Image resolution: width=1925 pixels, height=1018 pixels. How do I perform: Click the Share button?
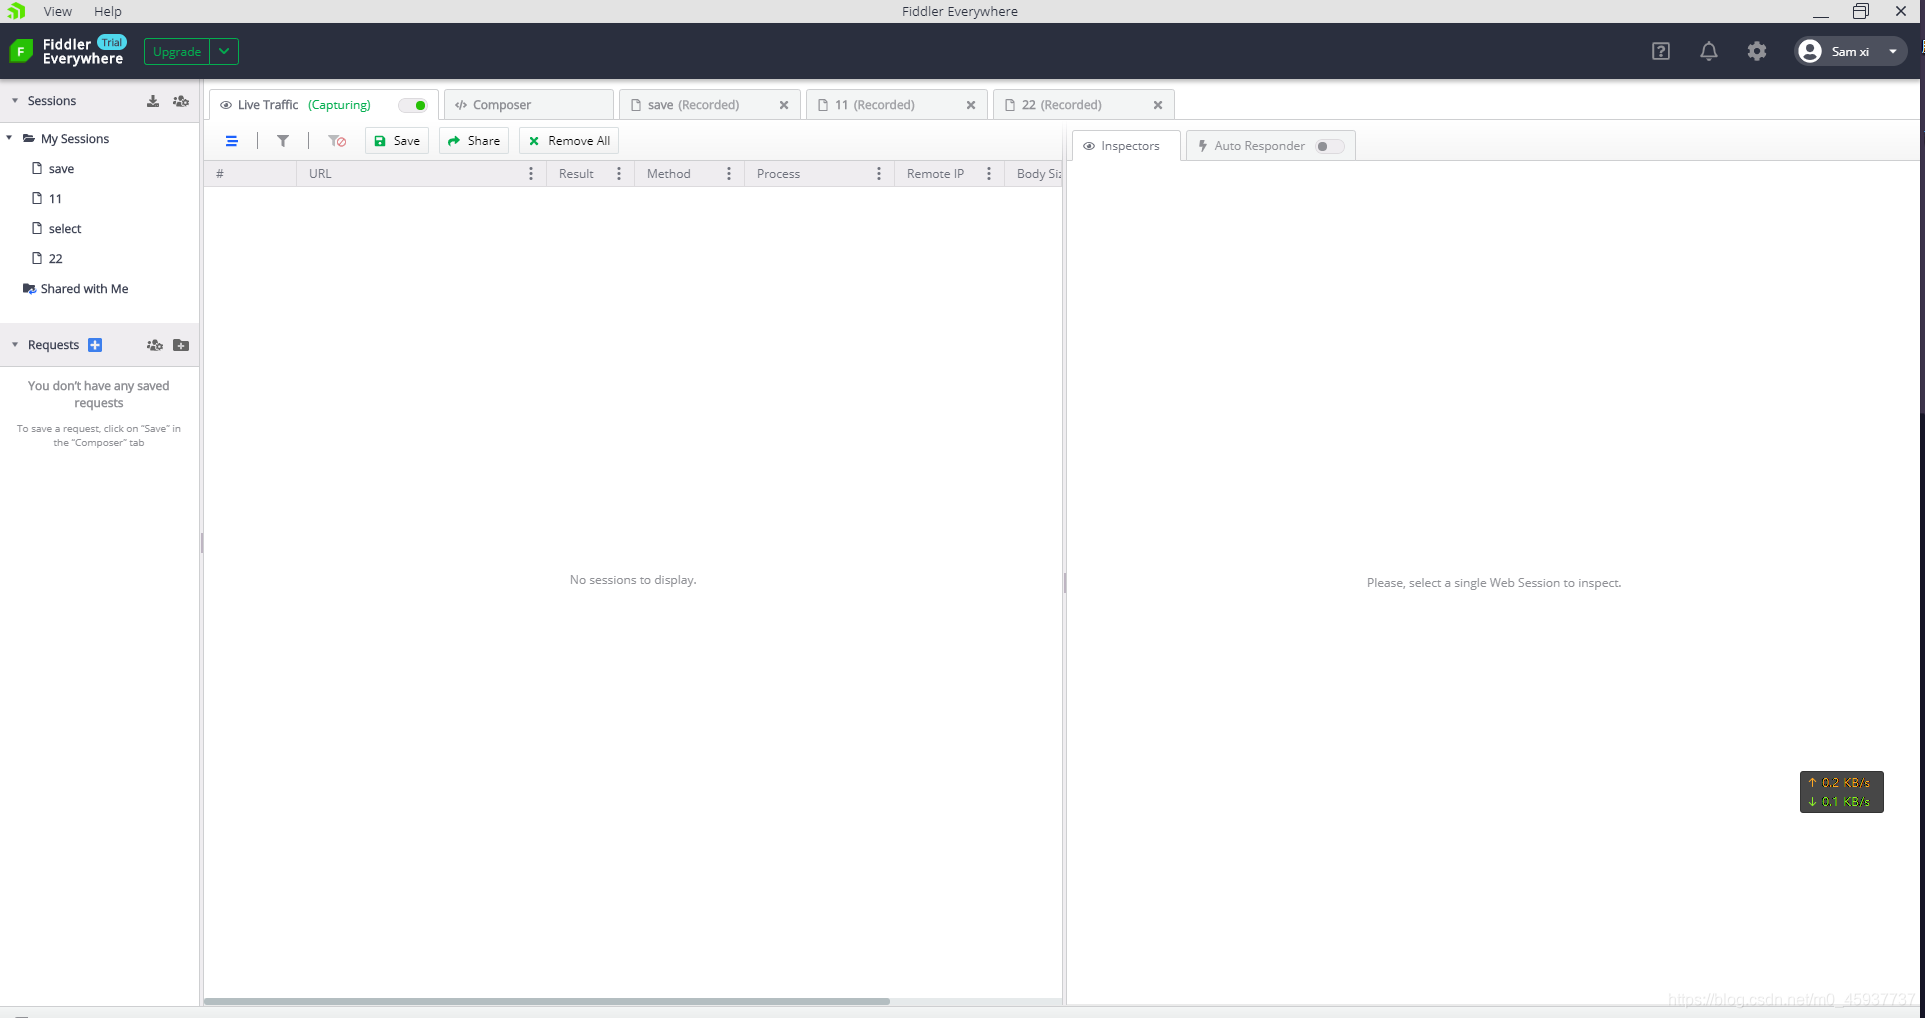(x=474, y=141)
